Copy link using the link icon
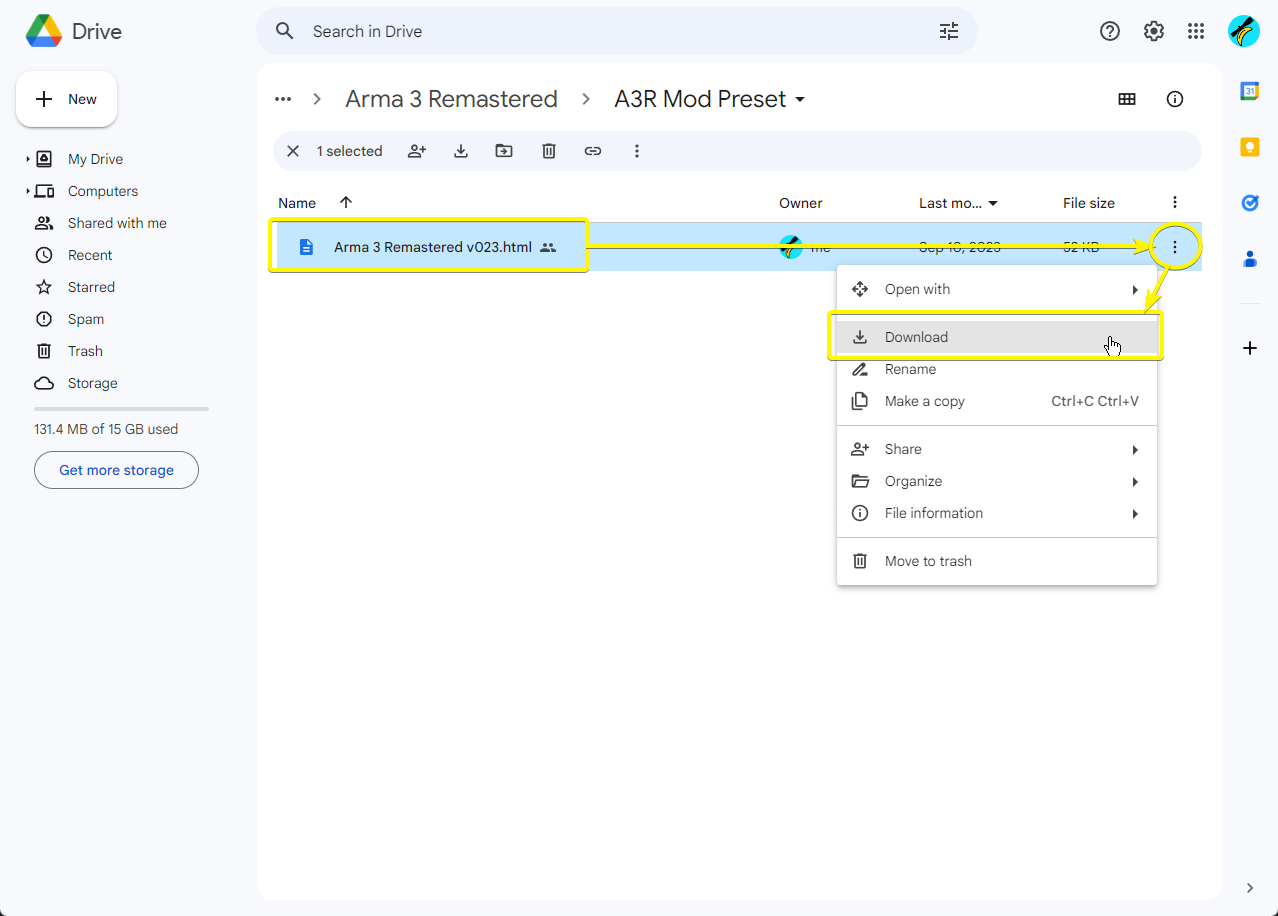Image resolution: width=1278 pixels, height=916 pixels. 593,151
